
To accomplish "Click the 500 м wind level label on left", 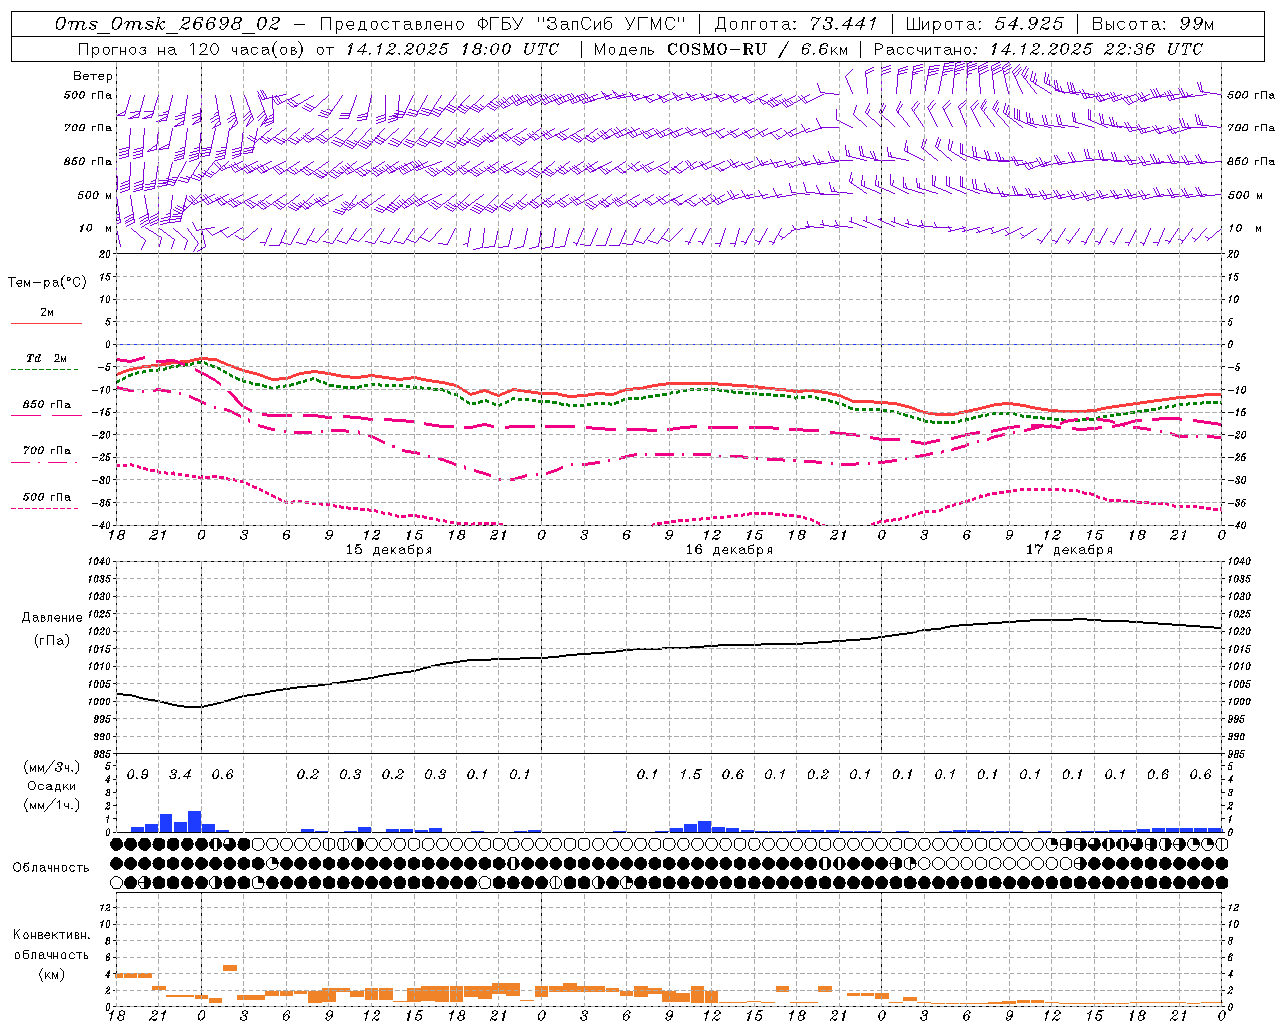I will pyautogui.click(x=96, y=195).
